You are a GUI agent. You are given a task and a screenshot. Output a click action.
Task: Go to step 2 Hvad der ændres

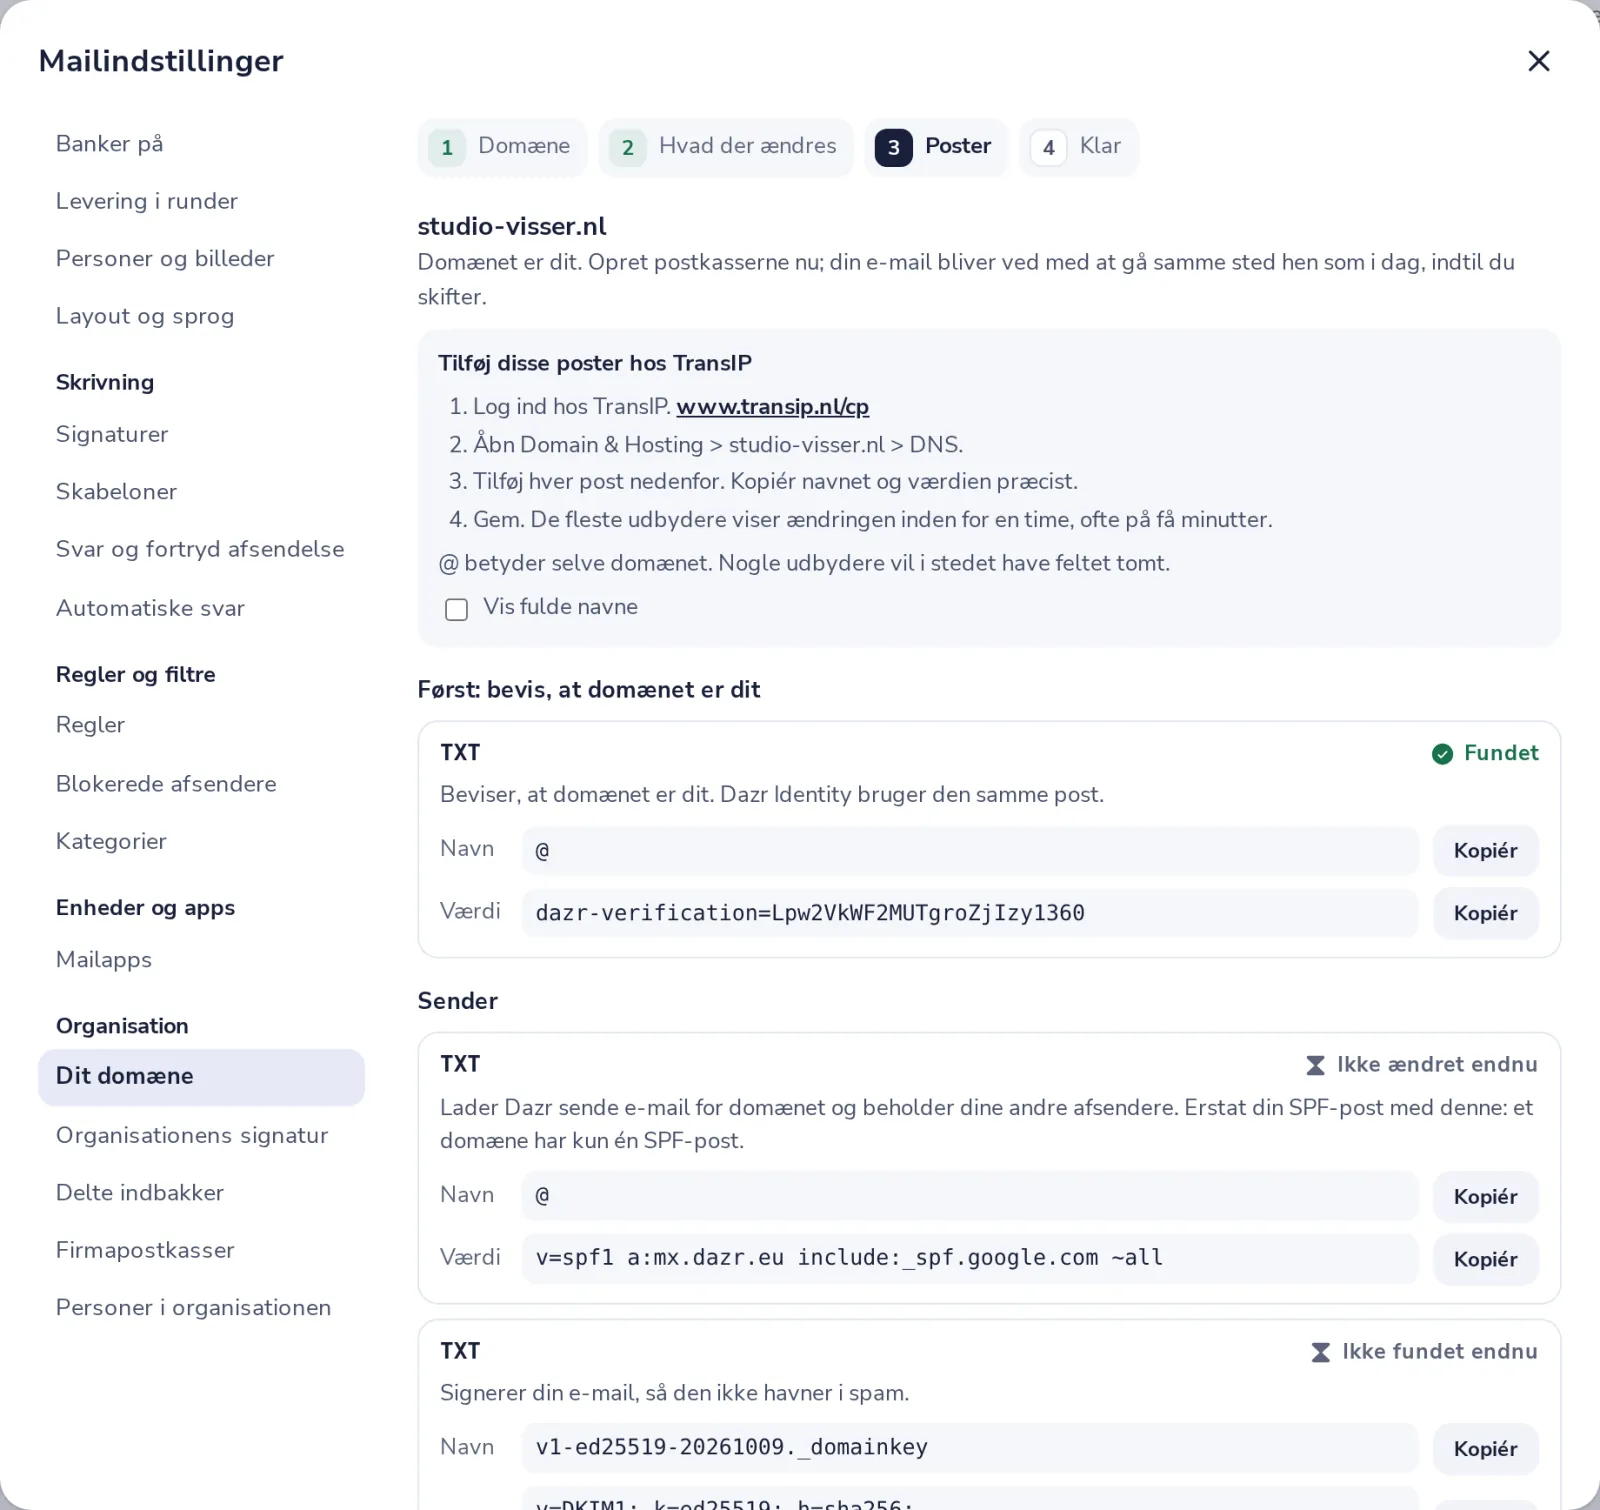[726, 147]
